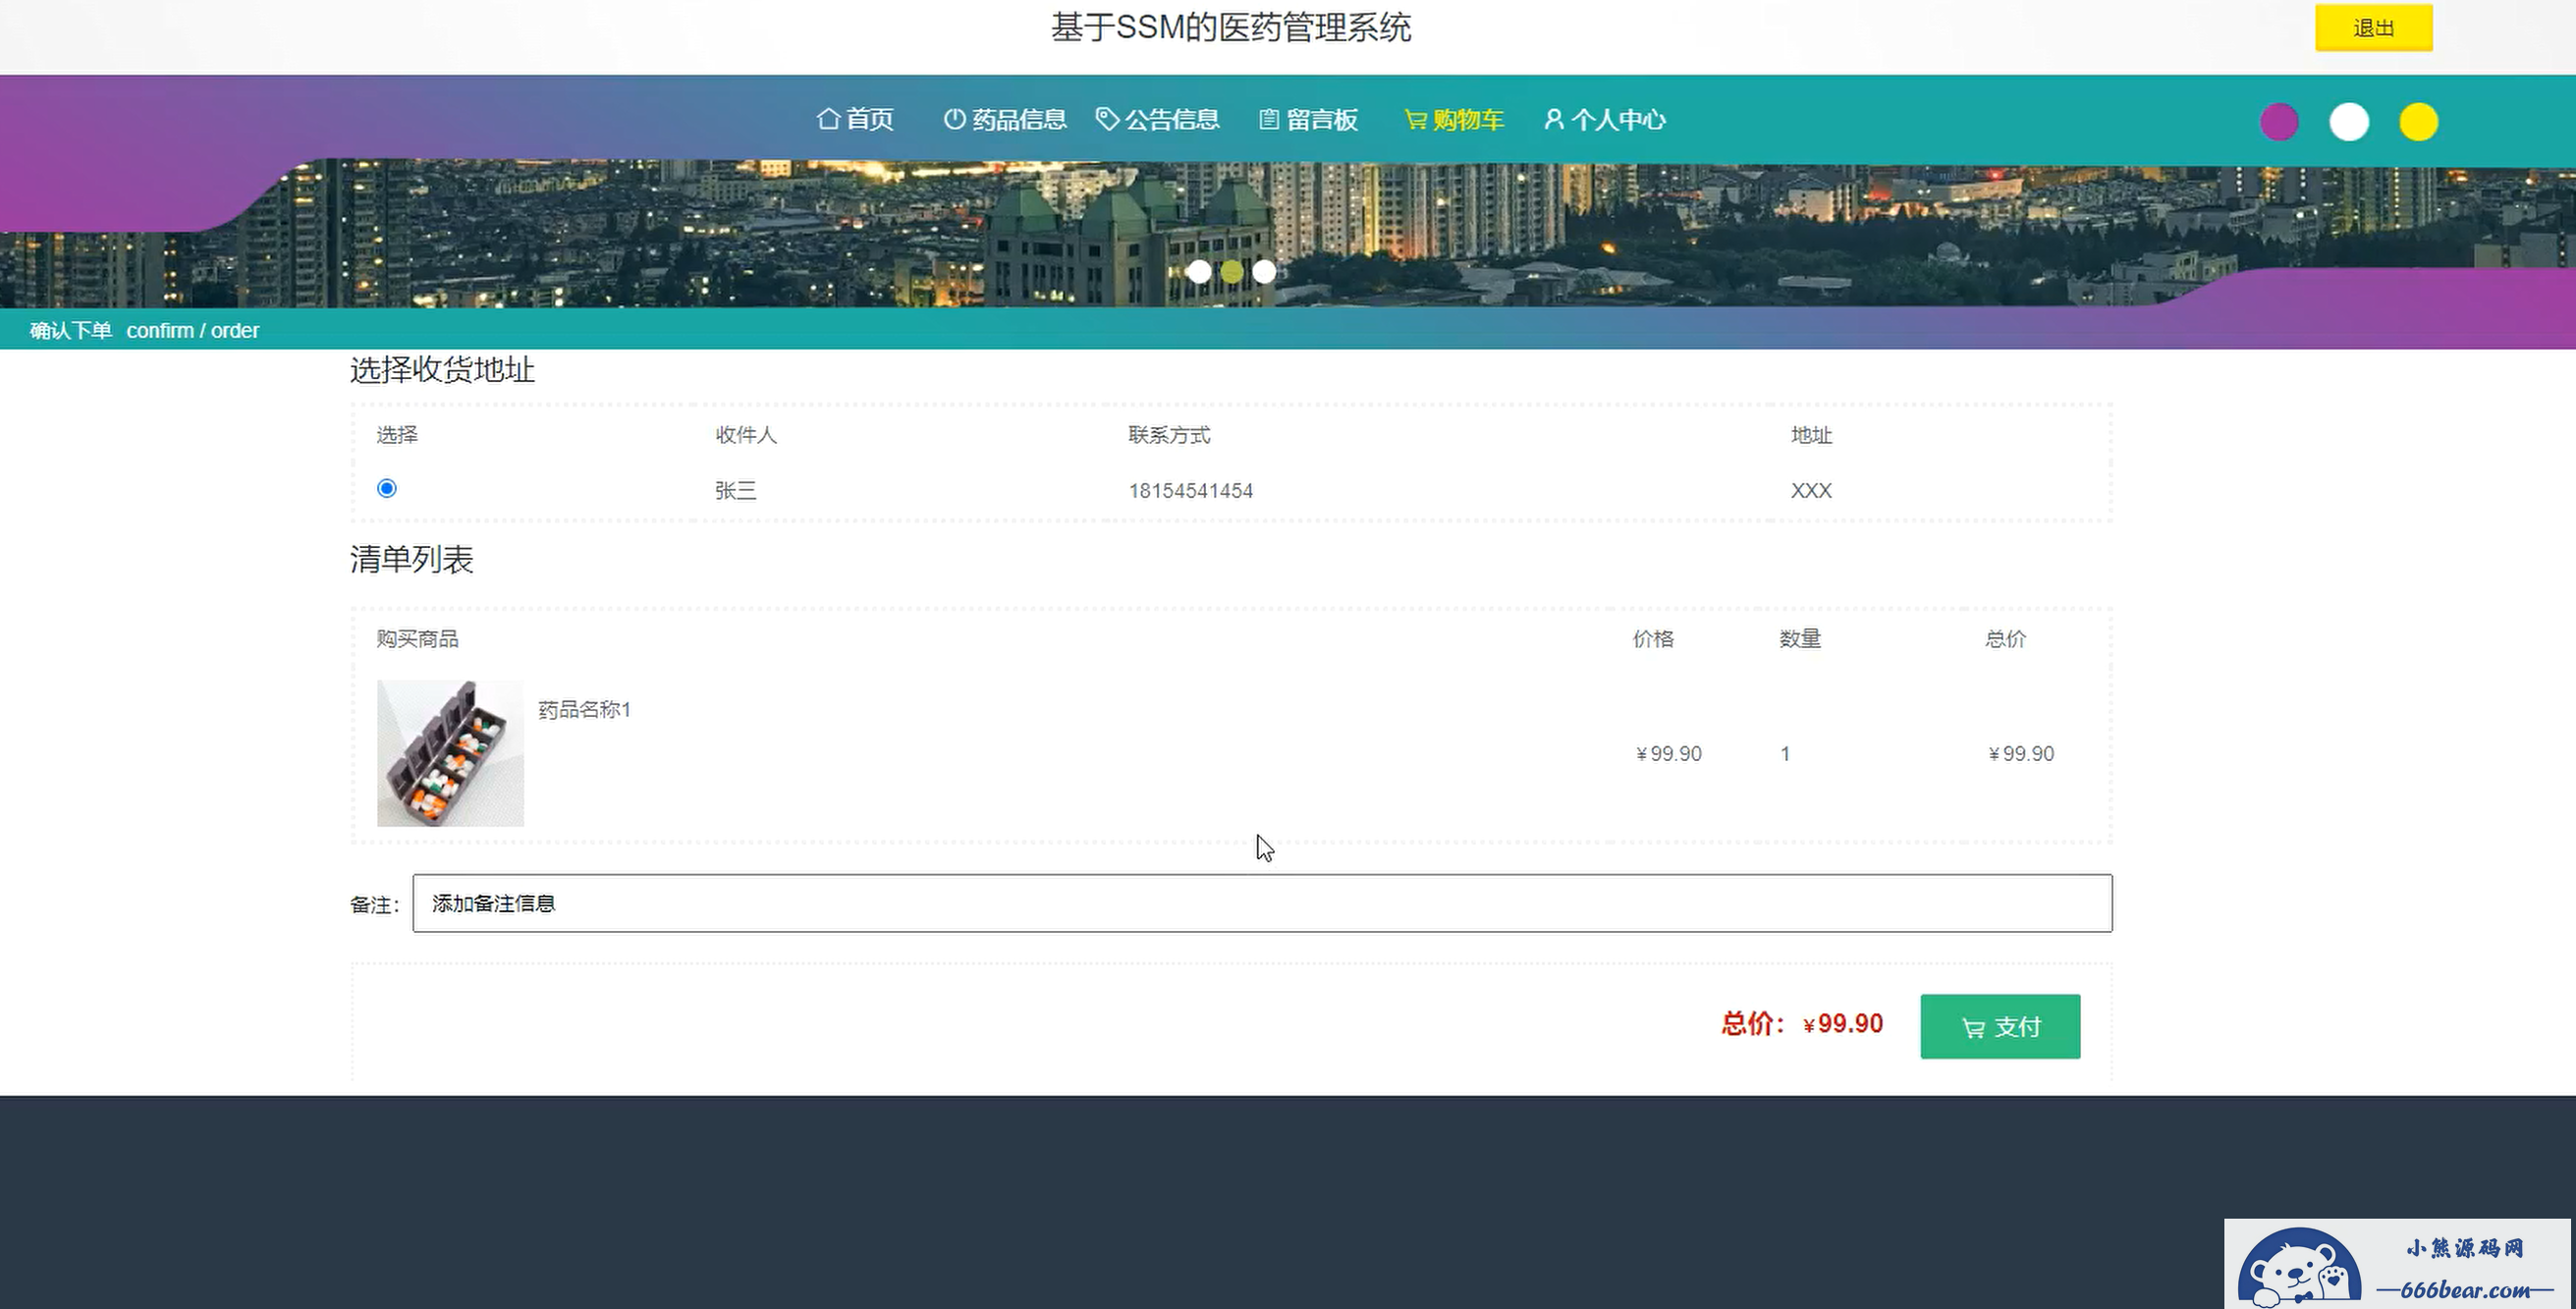The image size is (2576, 1309).
Task: Open the 购物车 menu item
Action: click(1454, 119)
